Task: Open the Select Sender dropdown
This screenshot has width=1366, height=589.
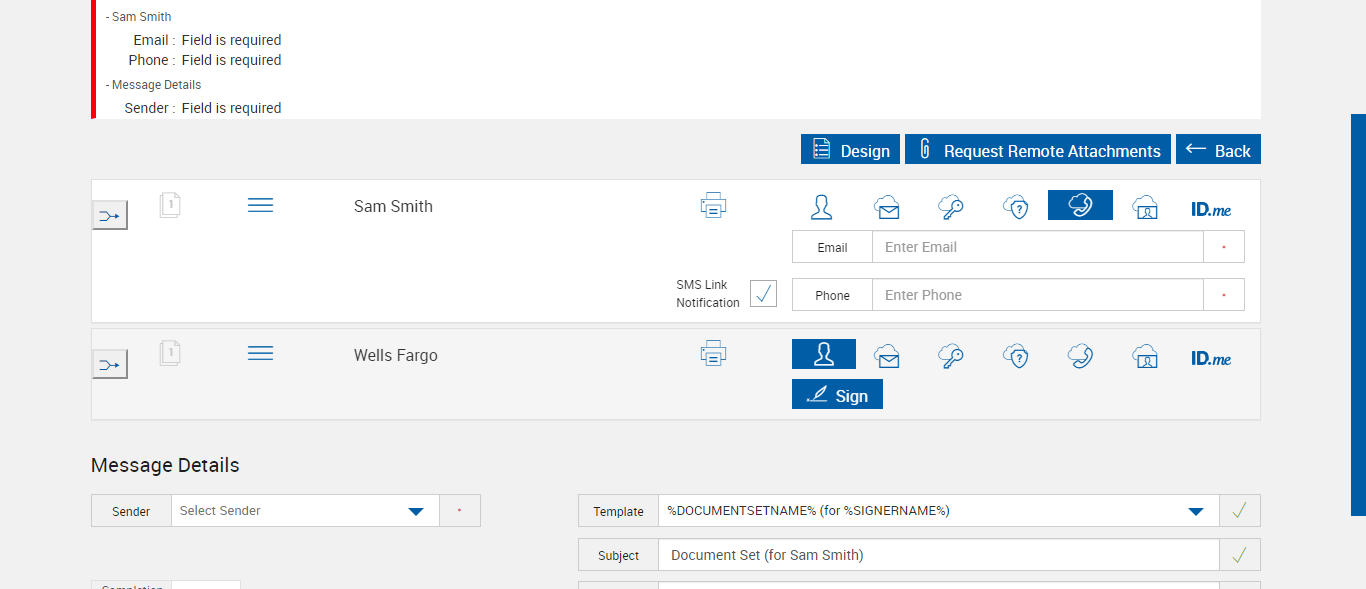Action: tap(416, 511)
